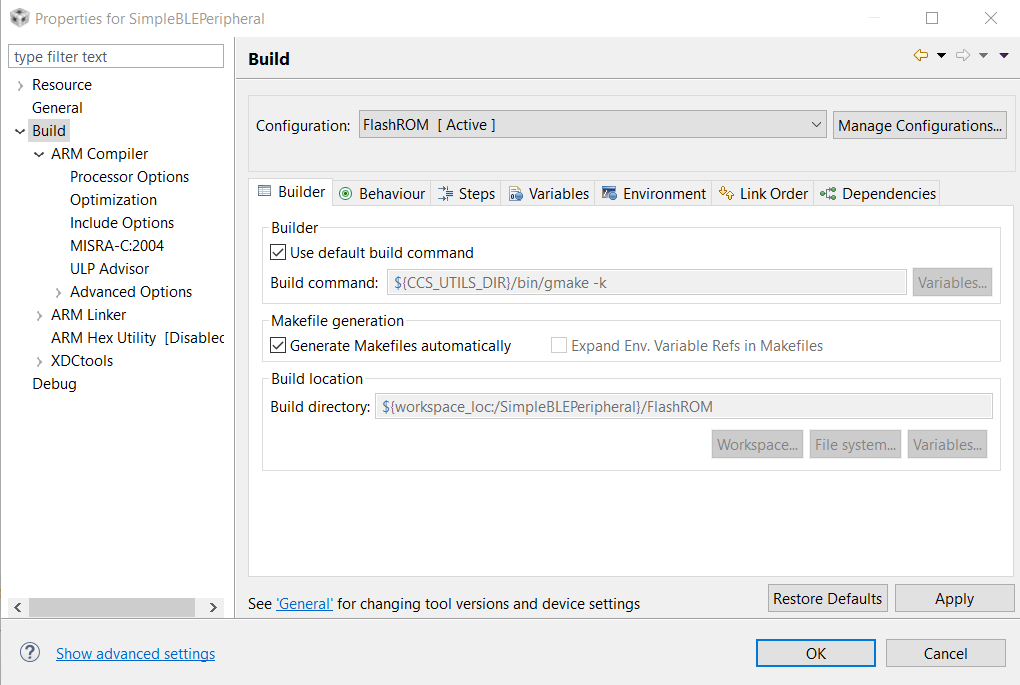1020x685 pixels.
Task: Click the Properties window title icon
Action: pyautogui.click(x=20, y=18)
